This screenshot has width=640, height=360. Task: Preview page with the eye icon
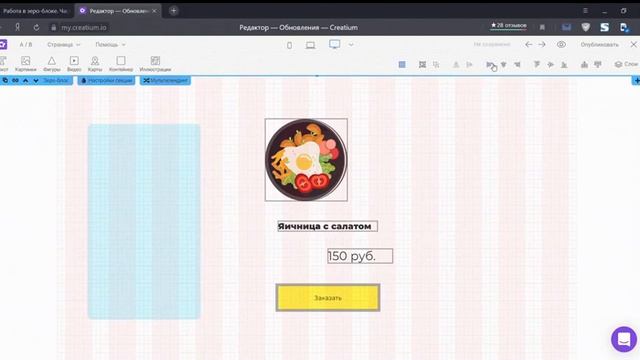tap(562, 44)
